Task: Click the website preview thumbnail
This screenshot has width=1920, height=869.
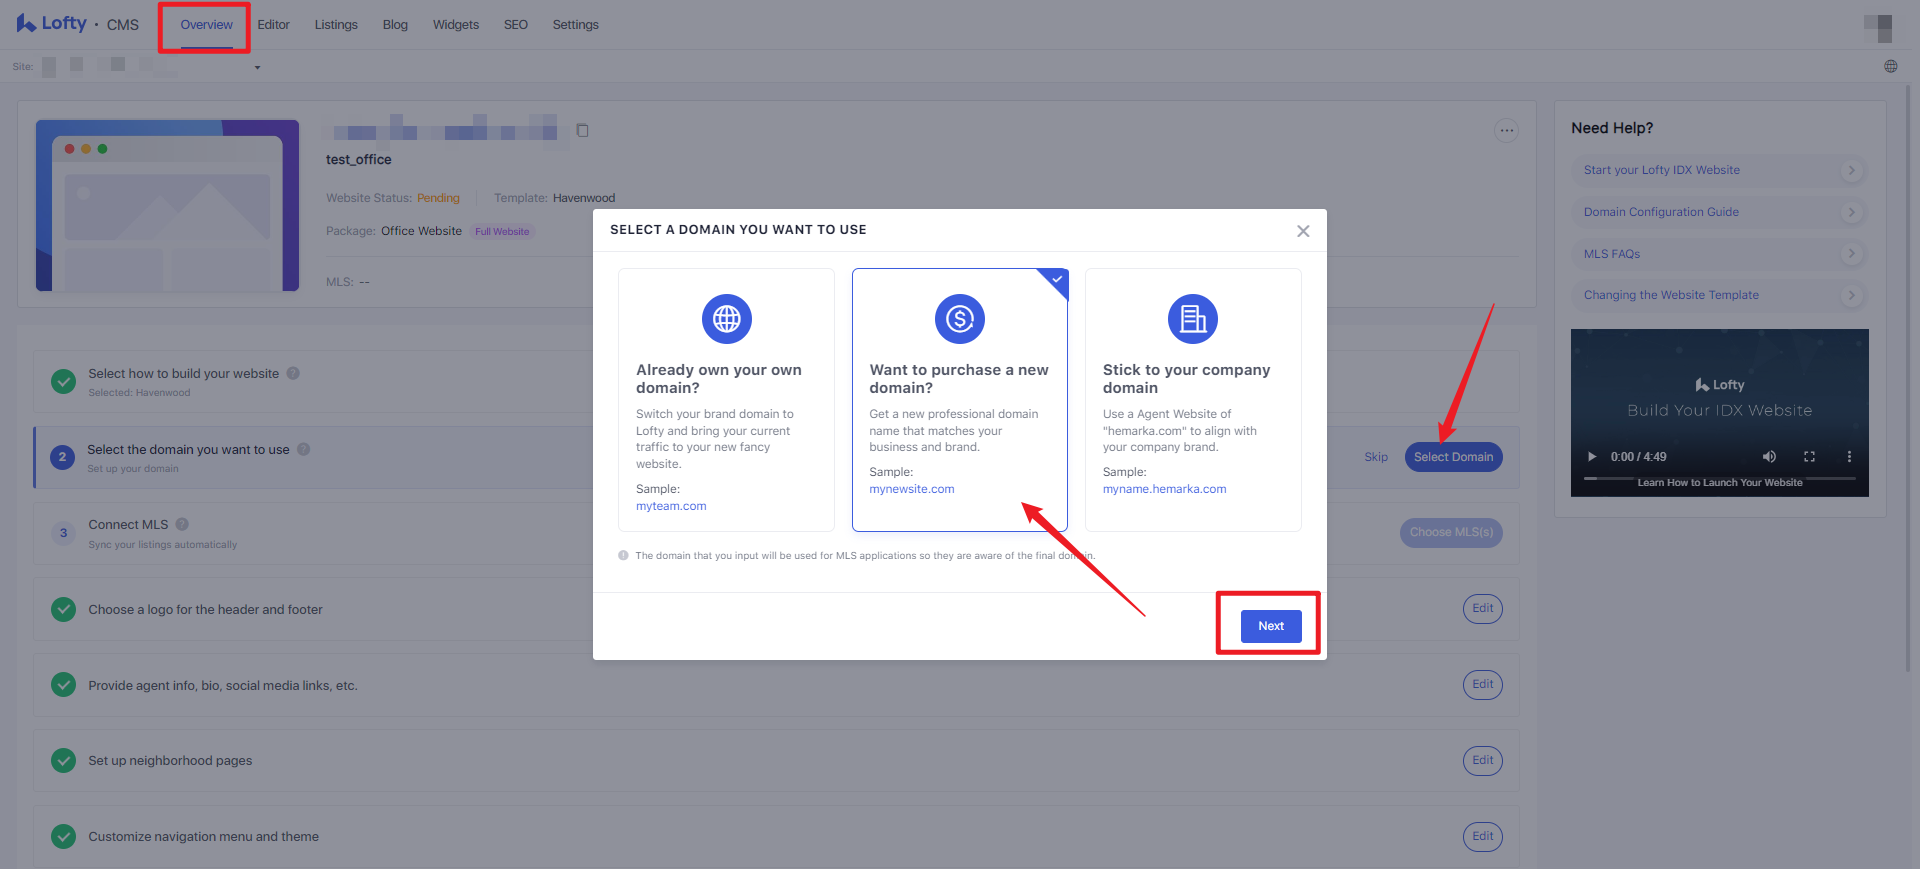Action: click(x=167, y=205)
